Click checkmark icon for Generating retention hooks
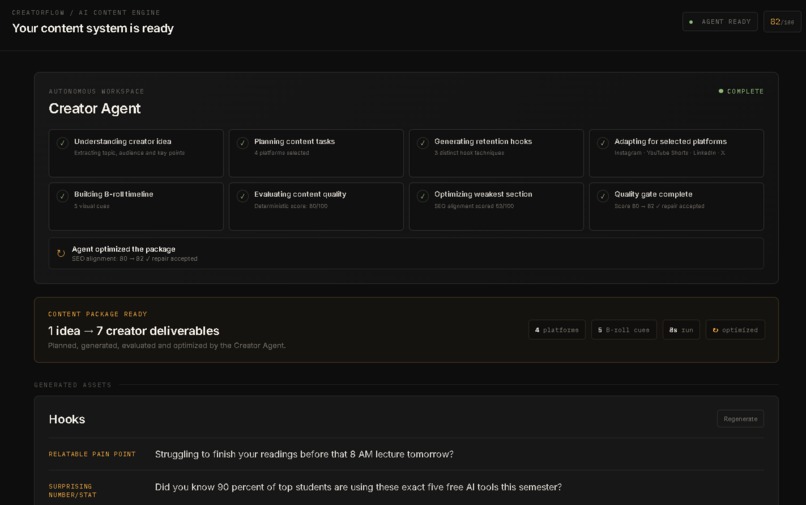Screen dimensions: 806x505 (x=423, y=143)
